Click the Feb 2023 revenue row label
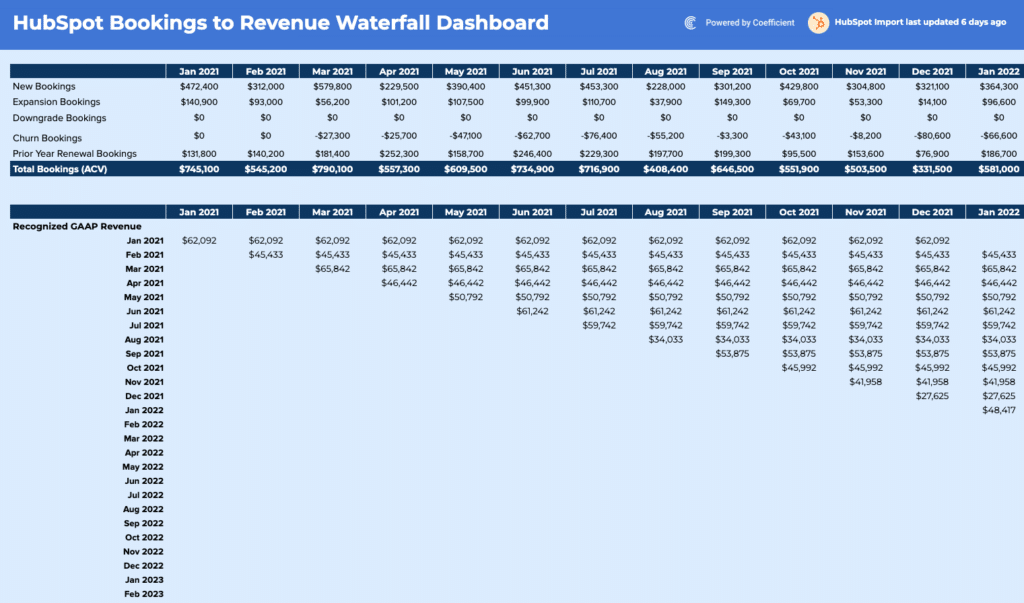This screenshot has width=1024, height=603. point(144,595)
